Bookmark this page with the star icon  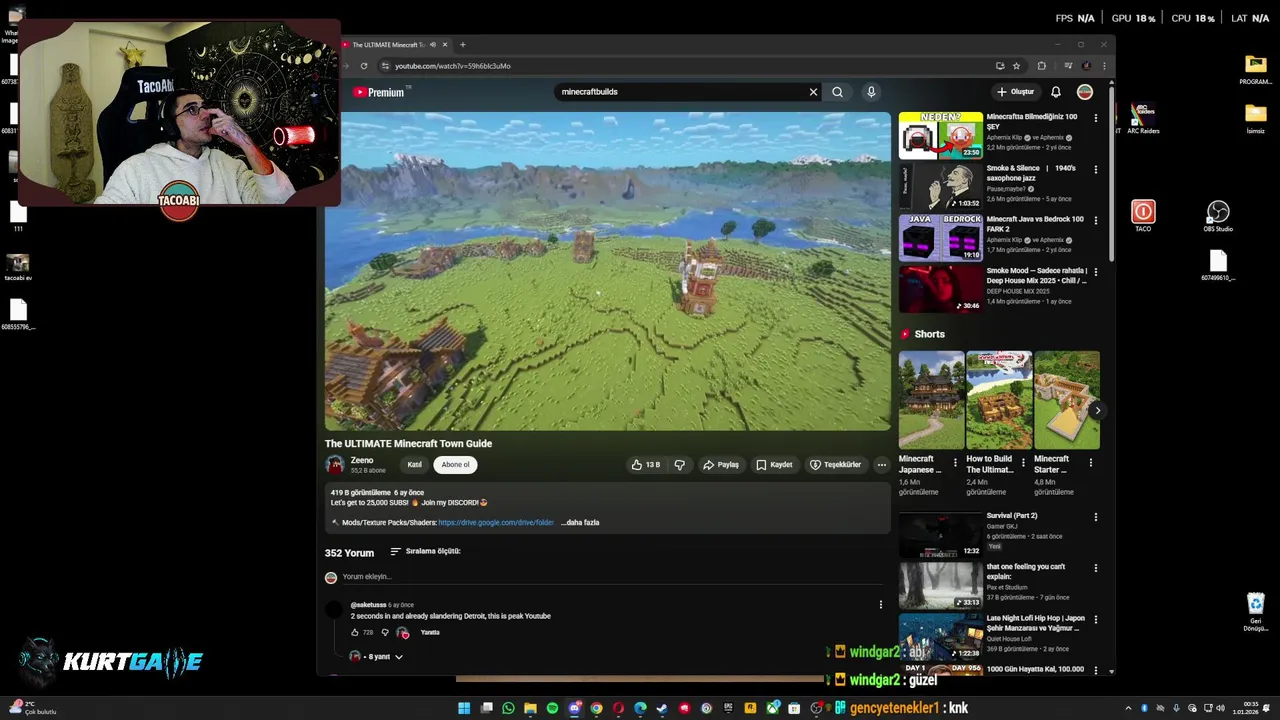click(1016, 66)
